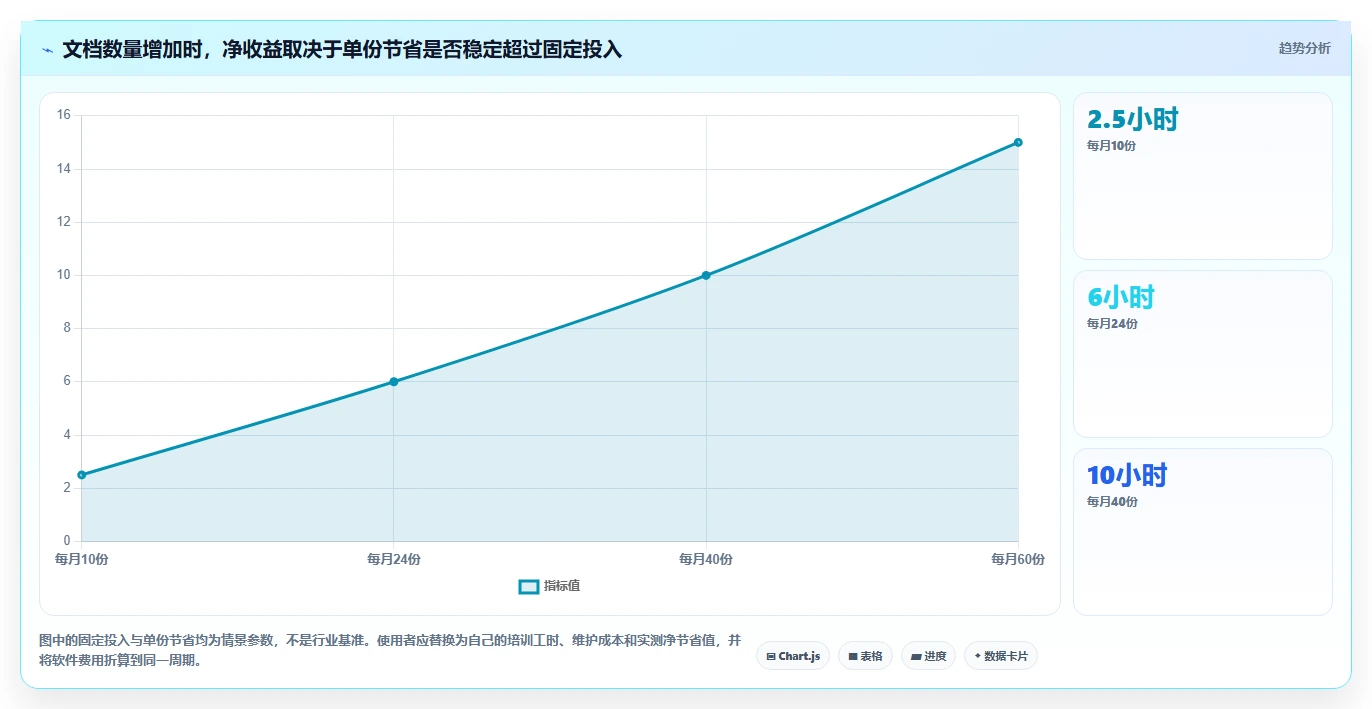Image resolution: width=1372 pixels, height=709 pixels.
Task: Click the 每月40份 caption in the third card
Action: pos(1112,502)
